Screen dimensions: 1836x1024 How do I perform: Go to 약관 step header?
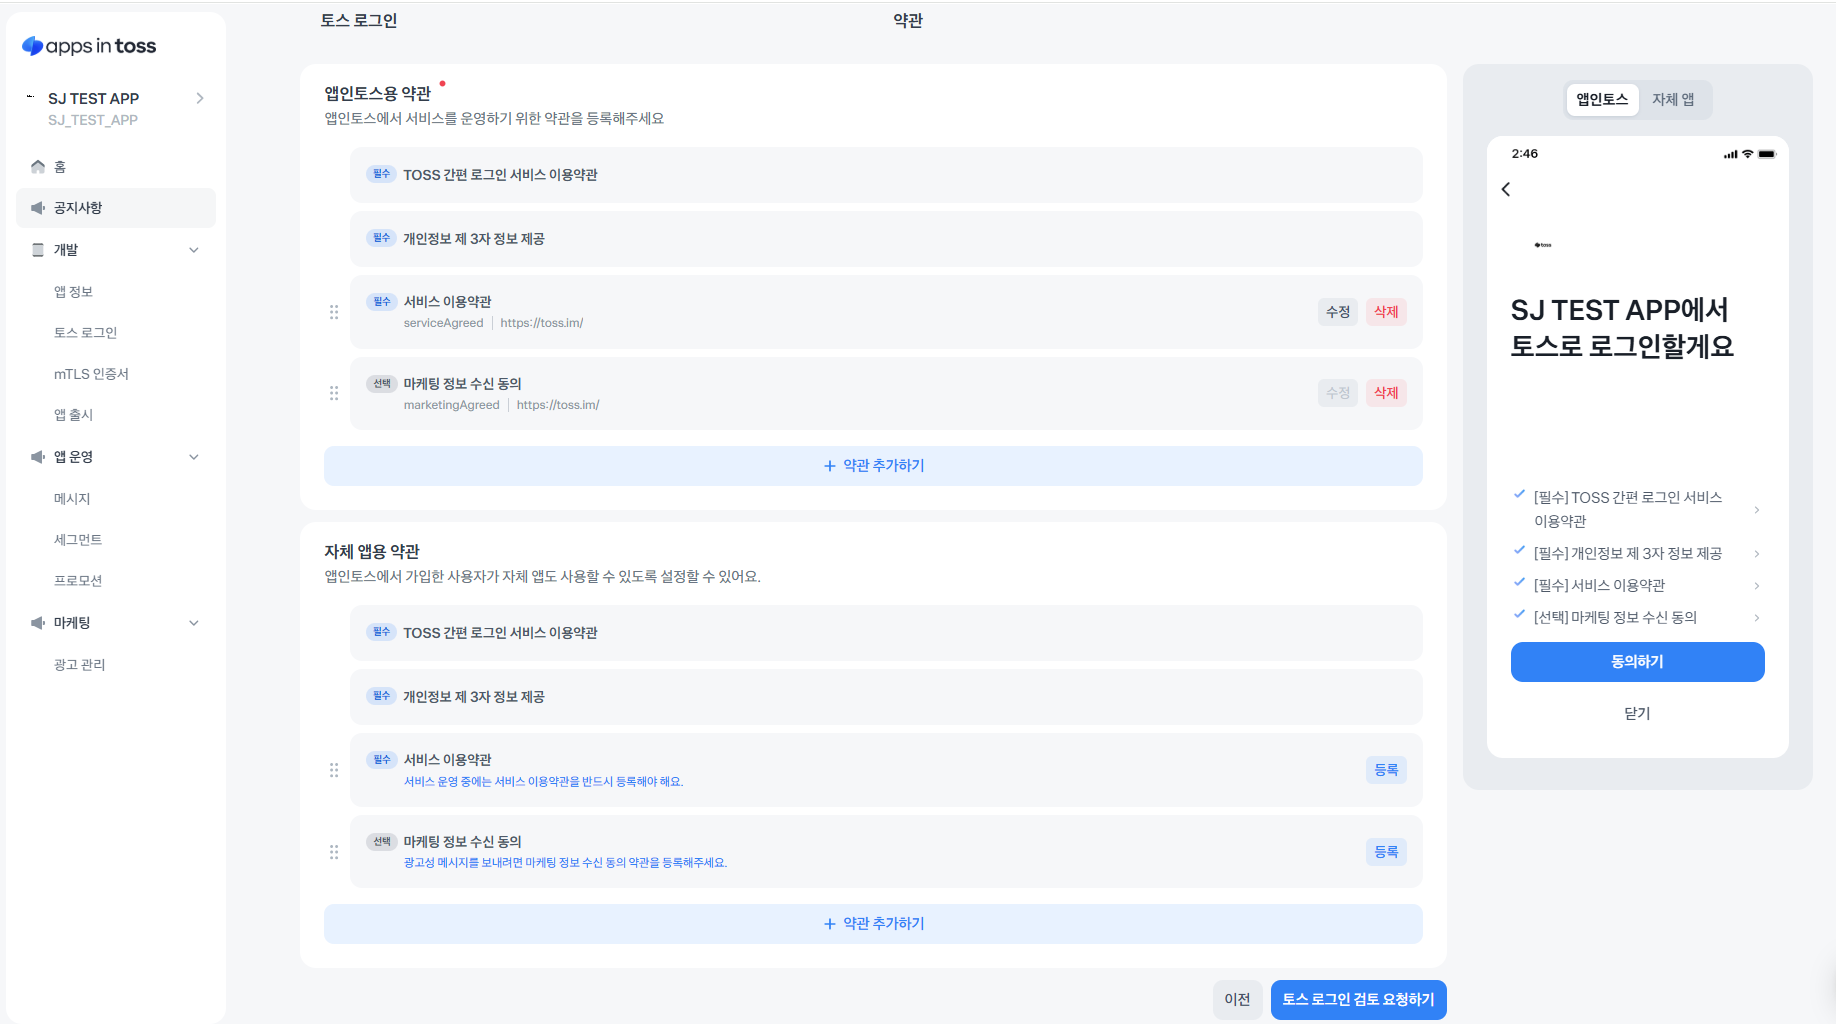[908, 20]
